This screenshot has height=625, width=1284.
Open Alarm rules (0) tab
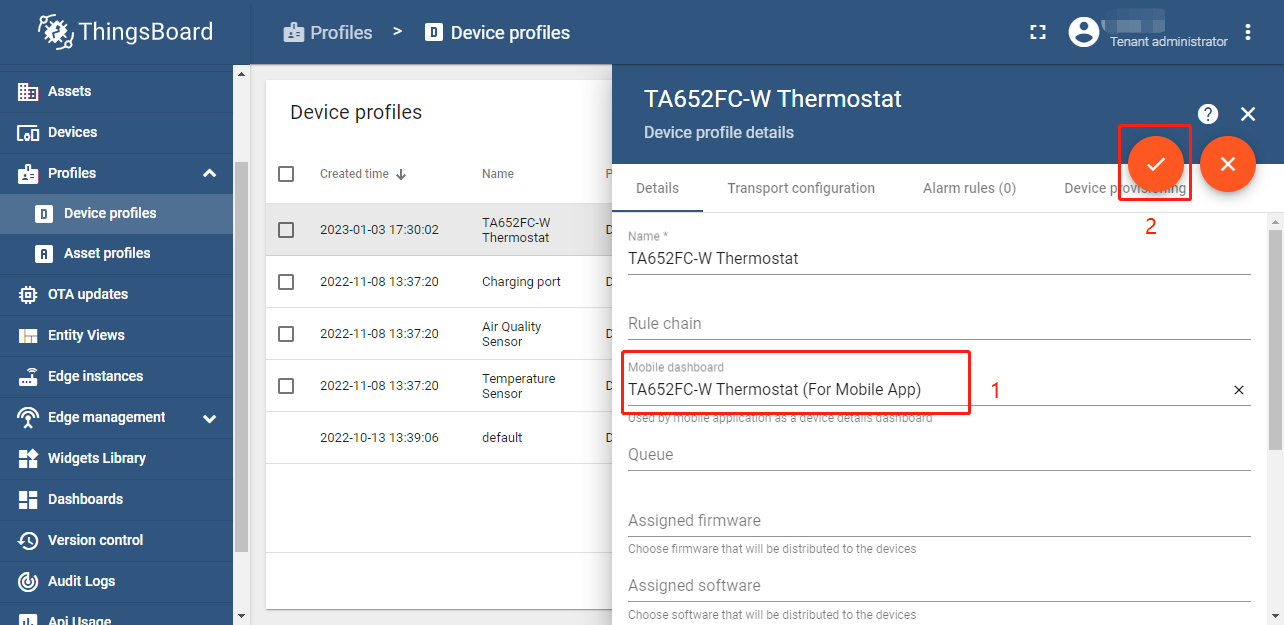pos(969,188)
